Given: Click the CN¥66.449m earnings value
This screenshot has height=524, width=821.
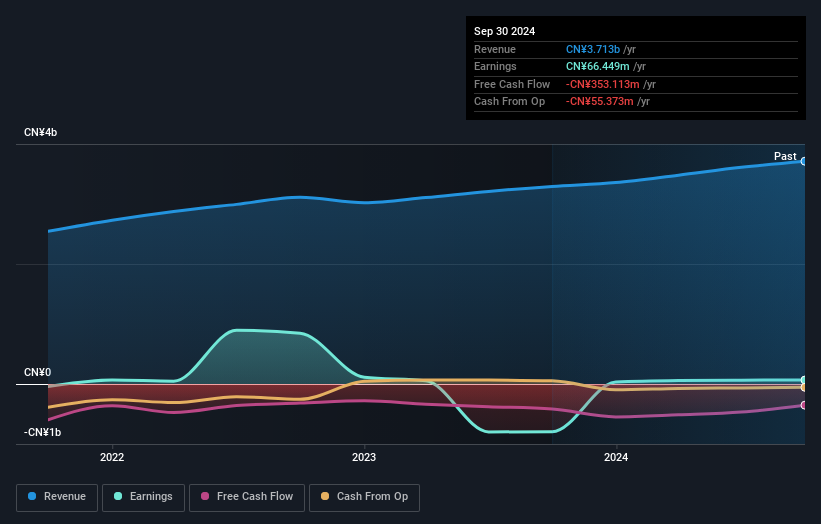Looking at the screenshot, I should tap(597, 66).
